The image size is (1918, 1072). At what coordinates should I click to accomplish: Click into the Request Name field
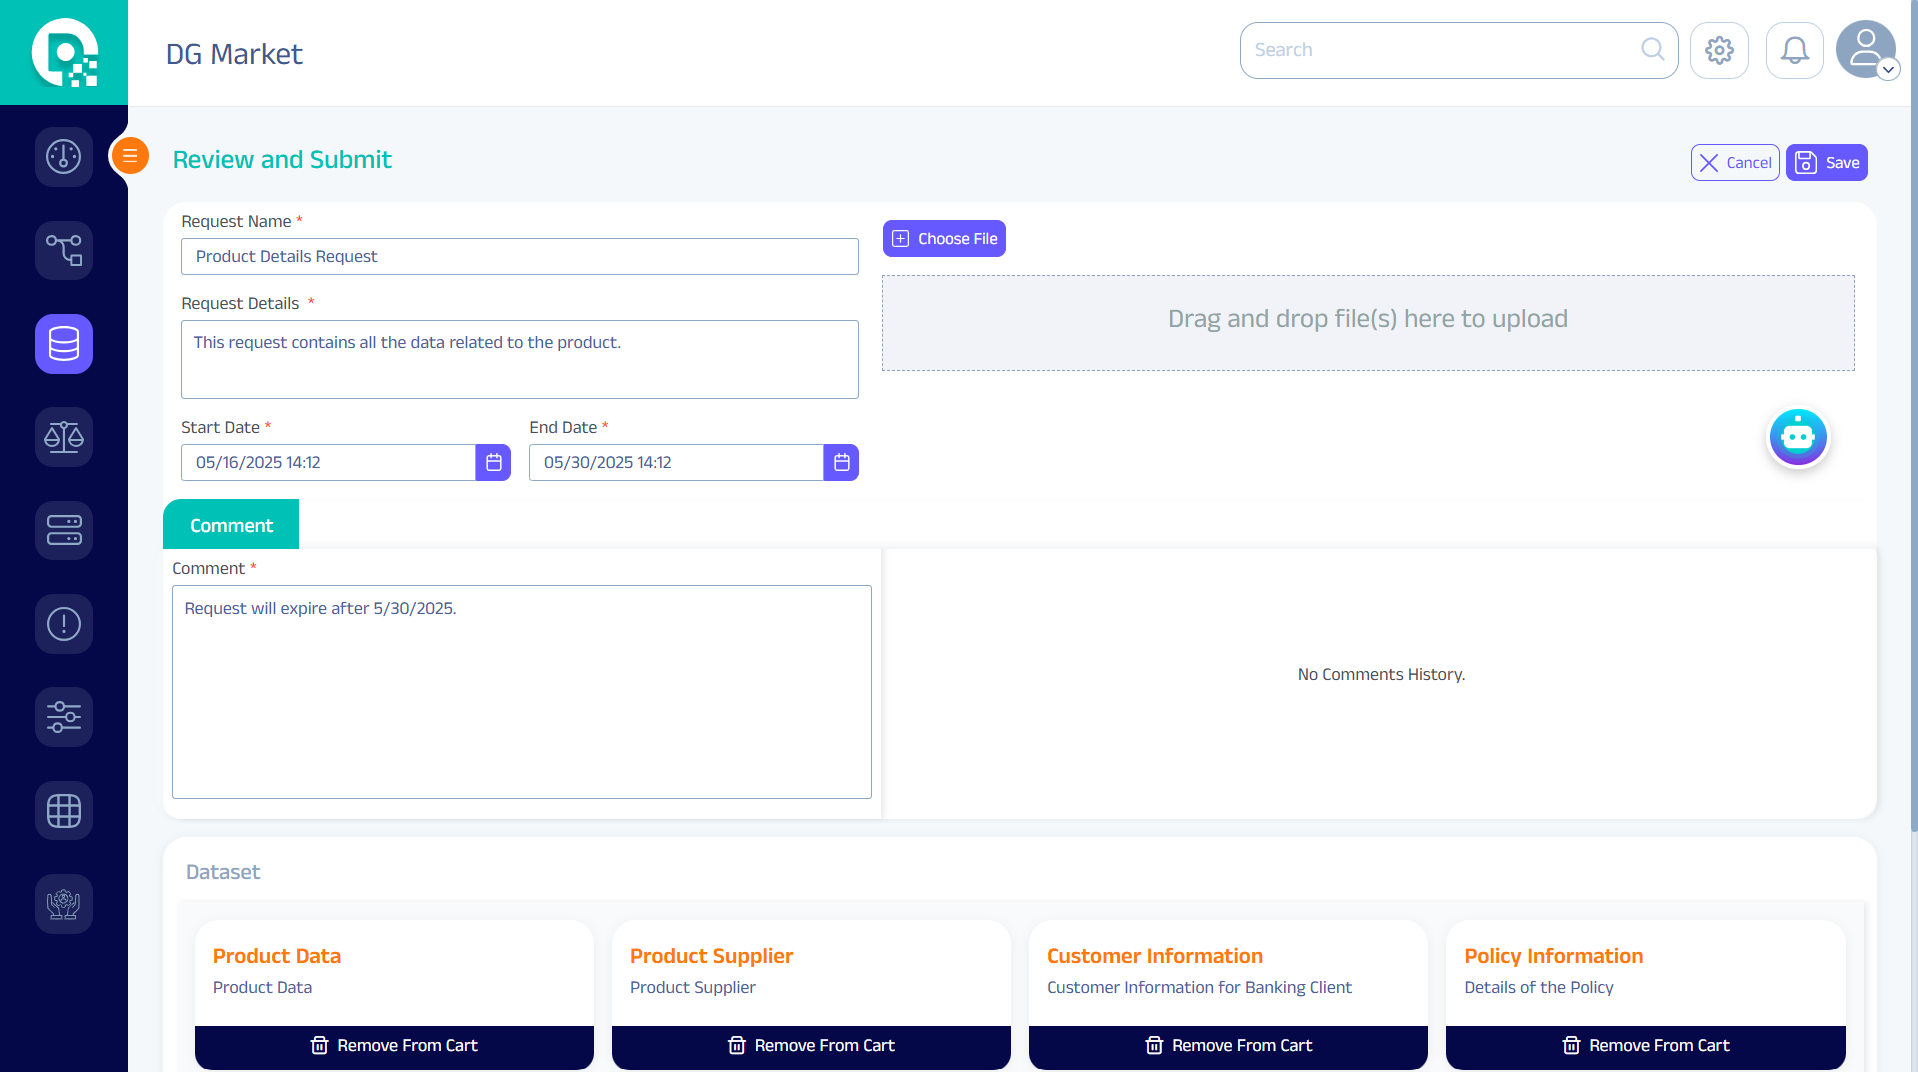point(519,257)
